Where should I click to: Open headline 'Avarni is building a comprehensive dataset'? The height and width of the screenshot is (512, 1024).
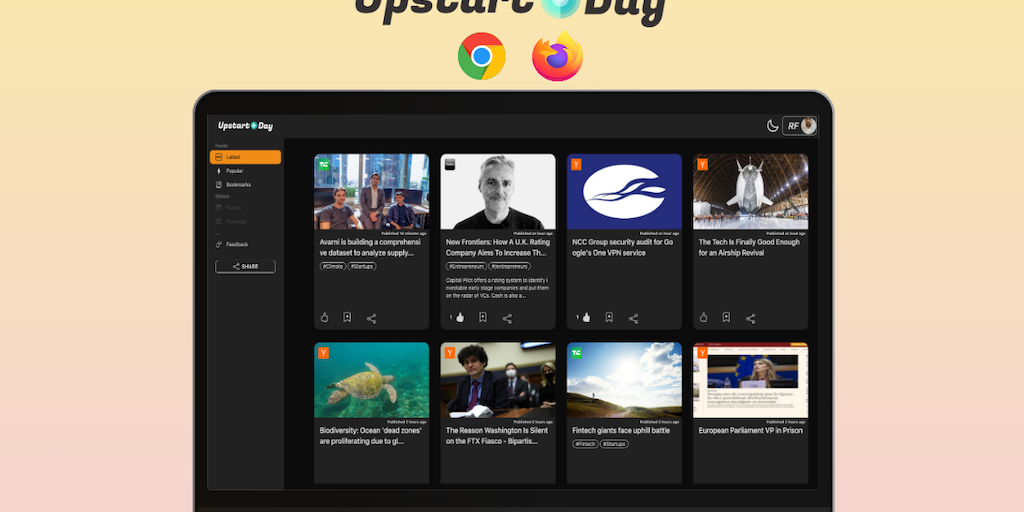(x=370, y=248)
